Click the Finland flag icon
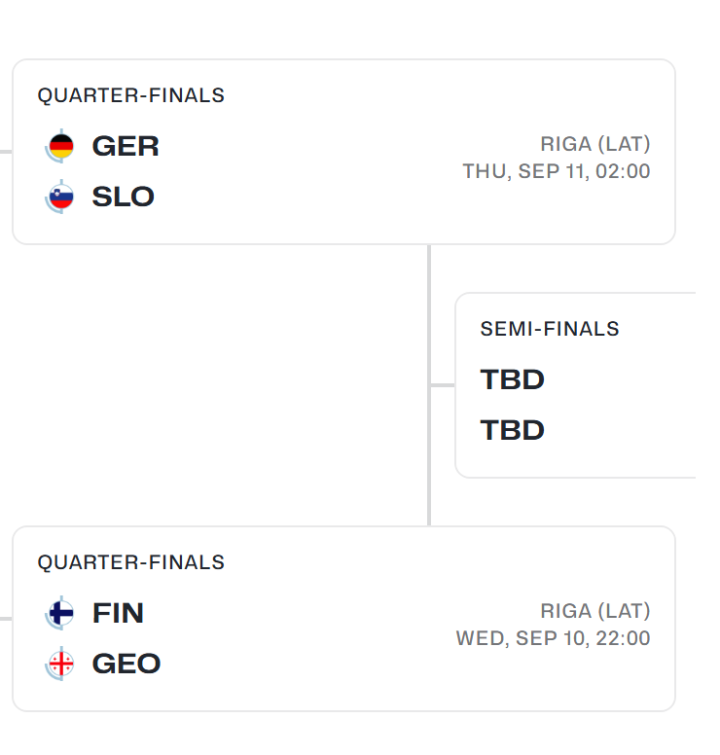 pos(61,613)
